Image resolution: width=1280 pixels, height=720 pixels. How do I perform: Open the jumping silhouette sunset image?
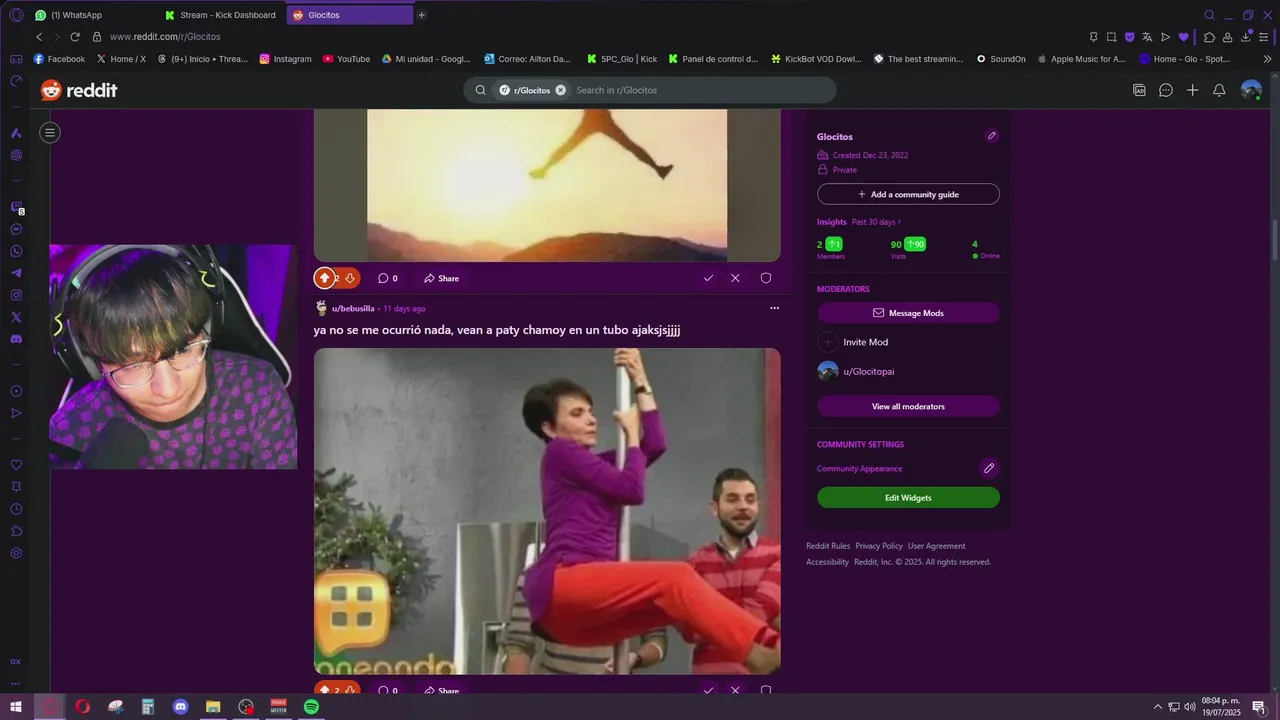point(547,185)
